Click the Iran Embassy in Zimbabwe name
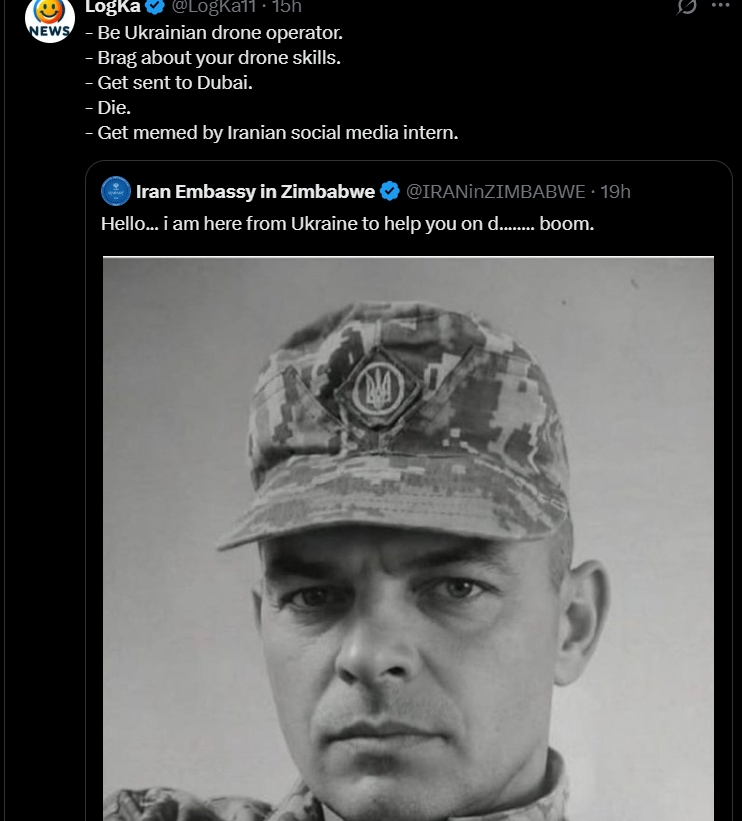The width and height of the screenshot is (742, 821). (255, 191)
